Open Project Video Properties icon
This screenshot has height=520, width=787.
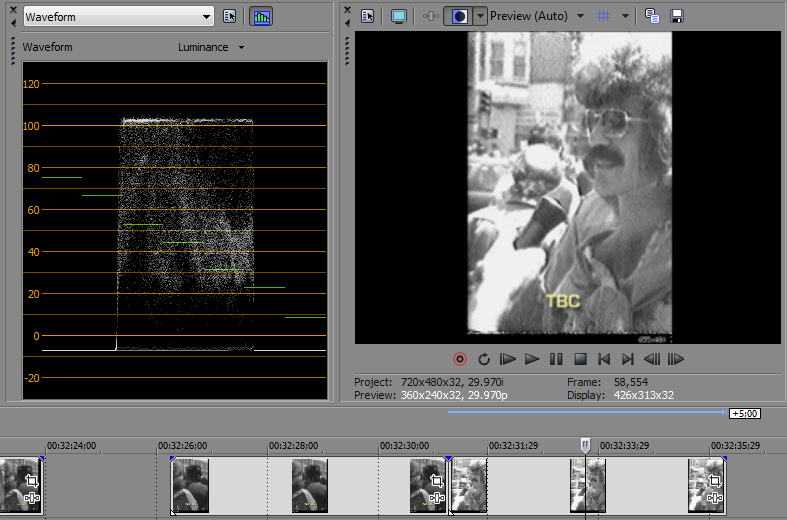tap(368, 16)
